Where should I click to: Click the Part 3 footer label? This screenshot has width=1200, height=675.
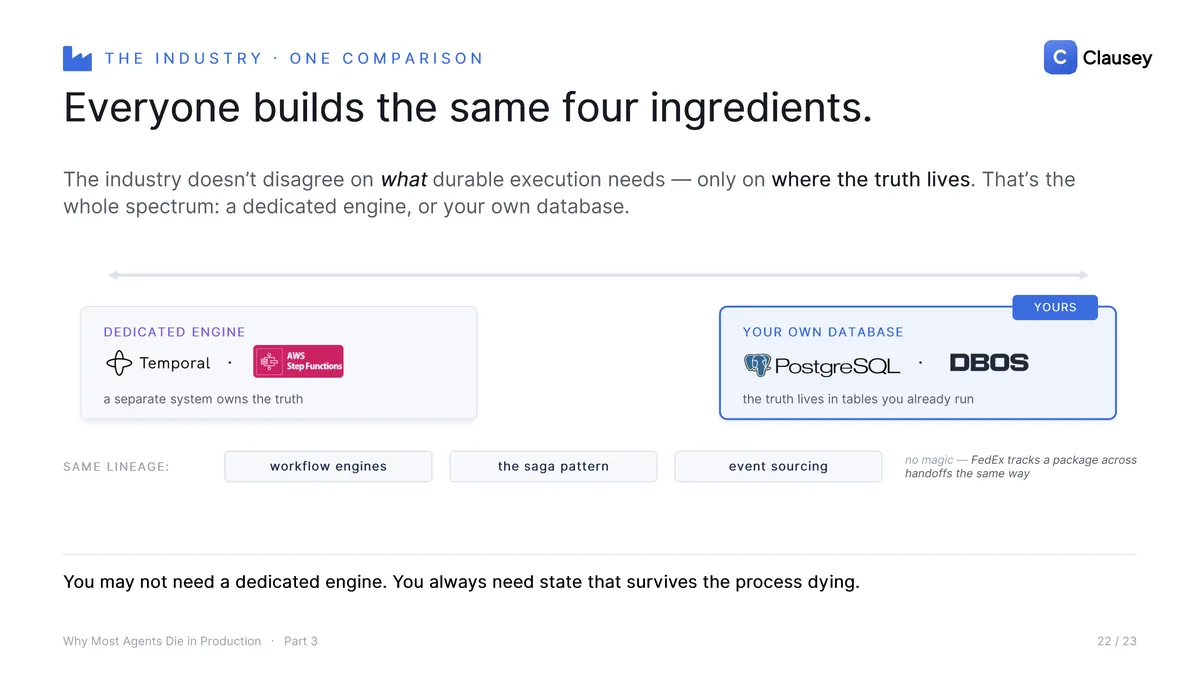(x=301, y=641)
